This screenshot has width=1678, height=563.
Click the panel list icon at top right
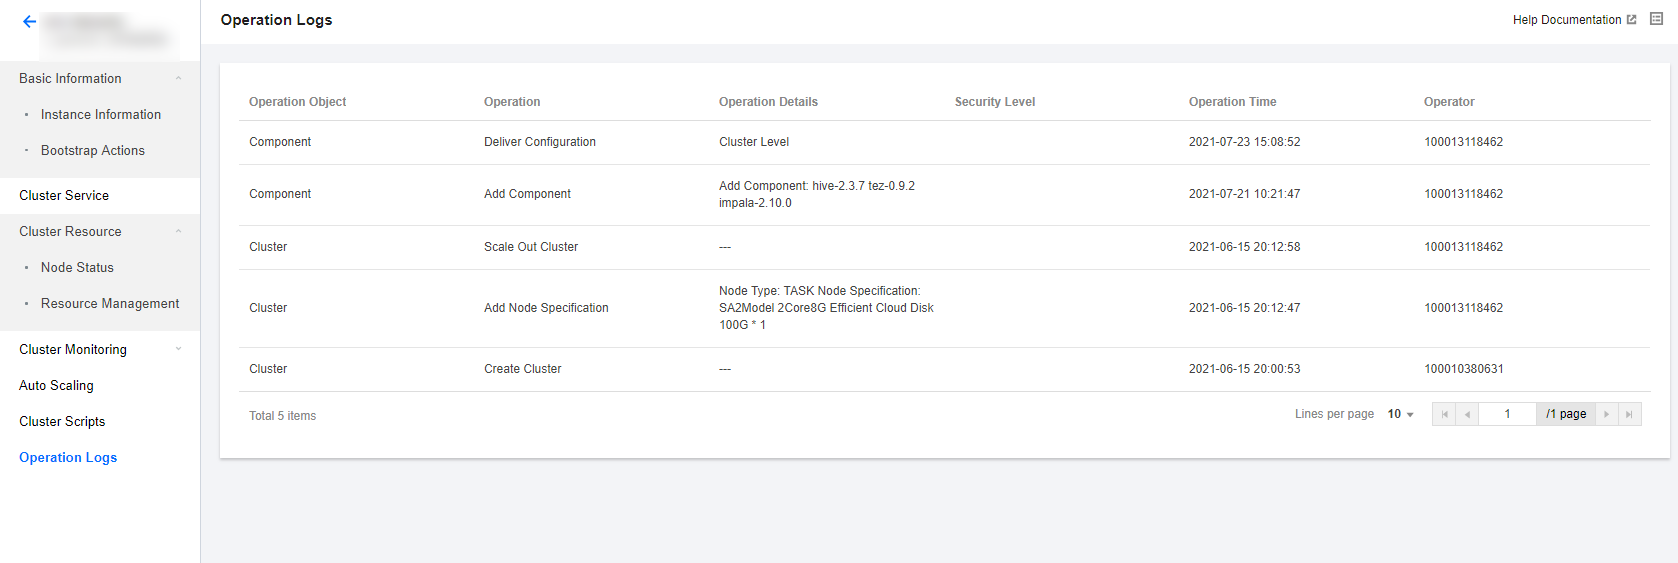click(x=1656, y=19)
